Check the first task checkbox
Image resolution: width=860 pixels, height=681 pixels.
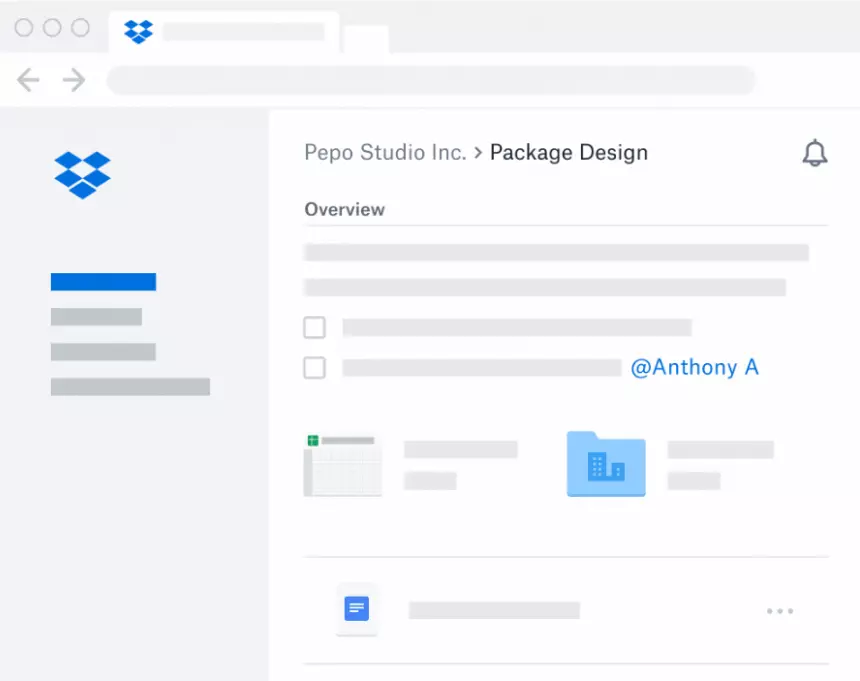tap(314, 327)
